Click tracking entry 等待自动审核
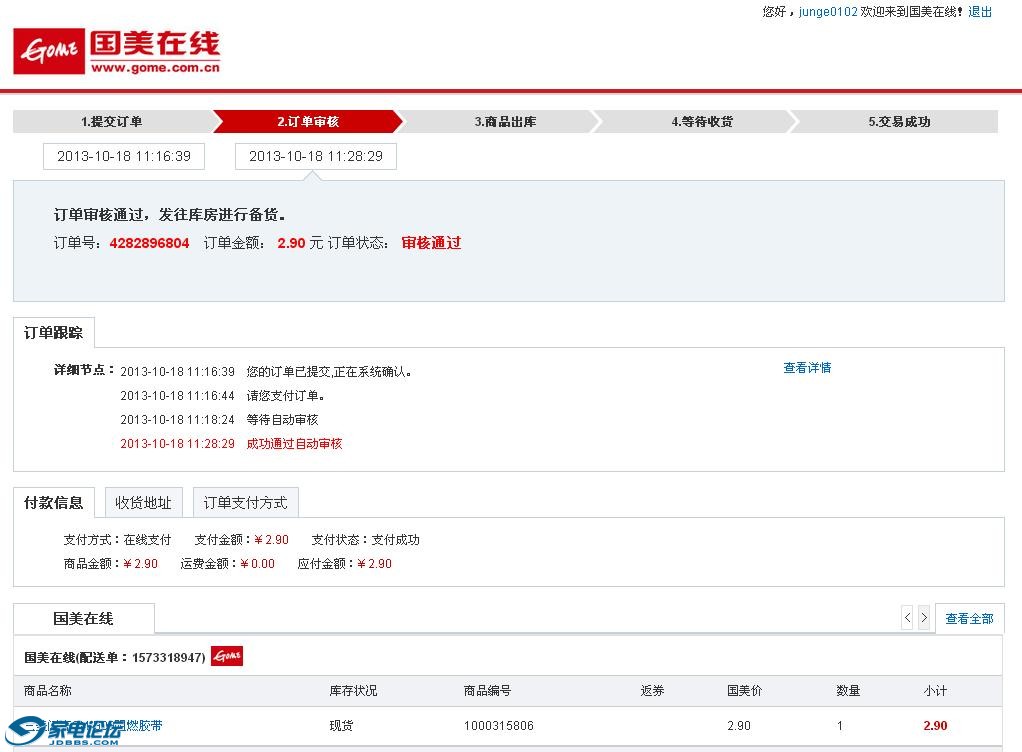 tap(282, 420)
